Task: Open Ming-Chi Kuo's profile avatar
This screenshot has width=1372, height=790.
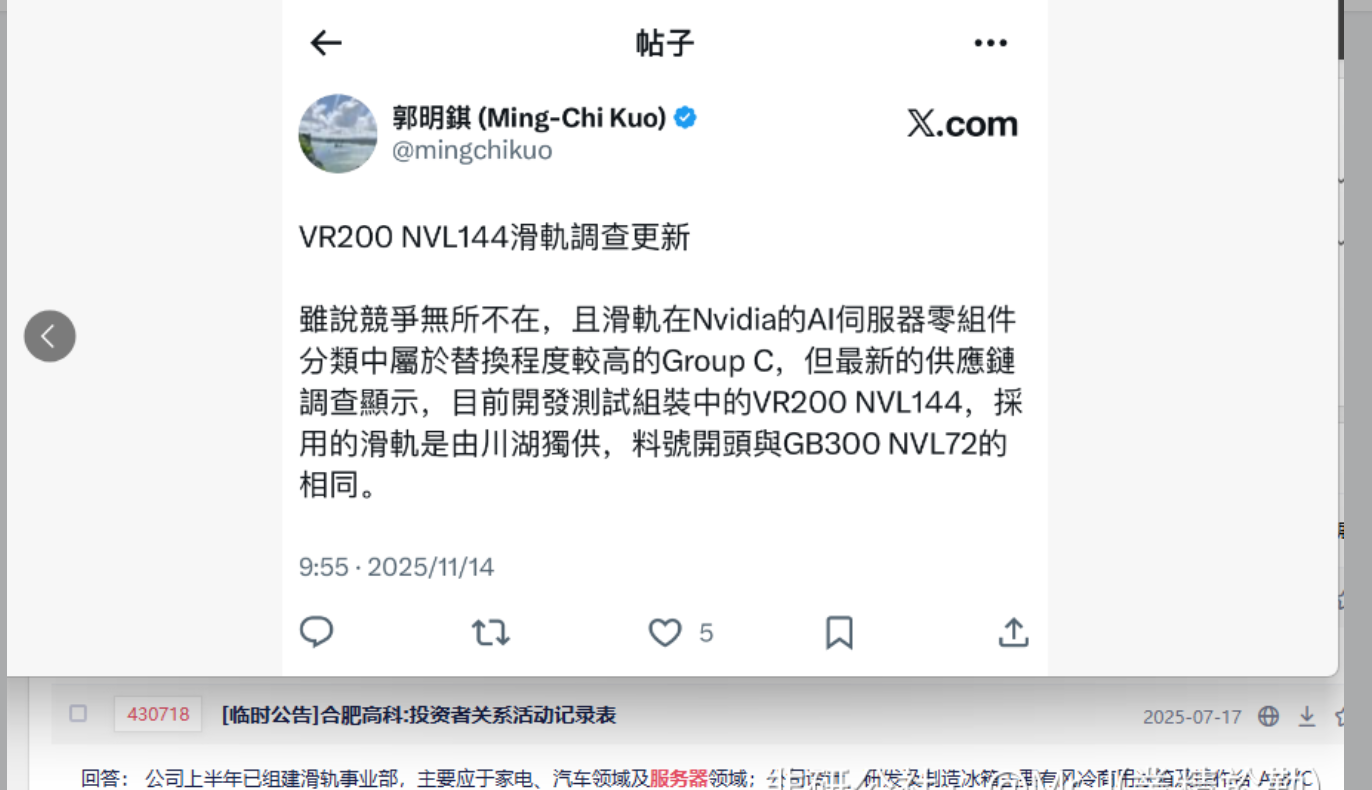Action: click(x=338, y=134)
